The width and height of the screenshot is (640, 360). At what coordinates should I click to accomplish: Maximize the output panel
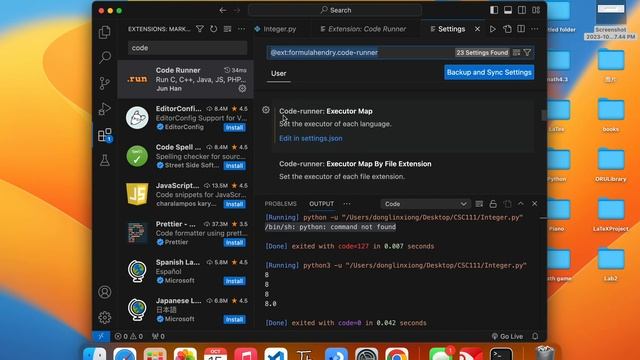point(521,204)
